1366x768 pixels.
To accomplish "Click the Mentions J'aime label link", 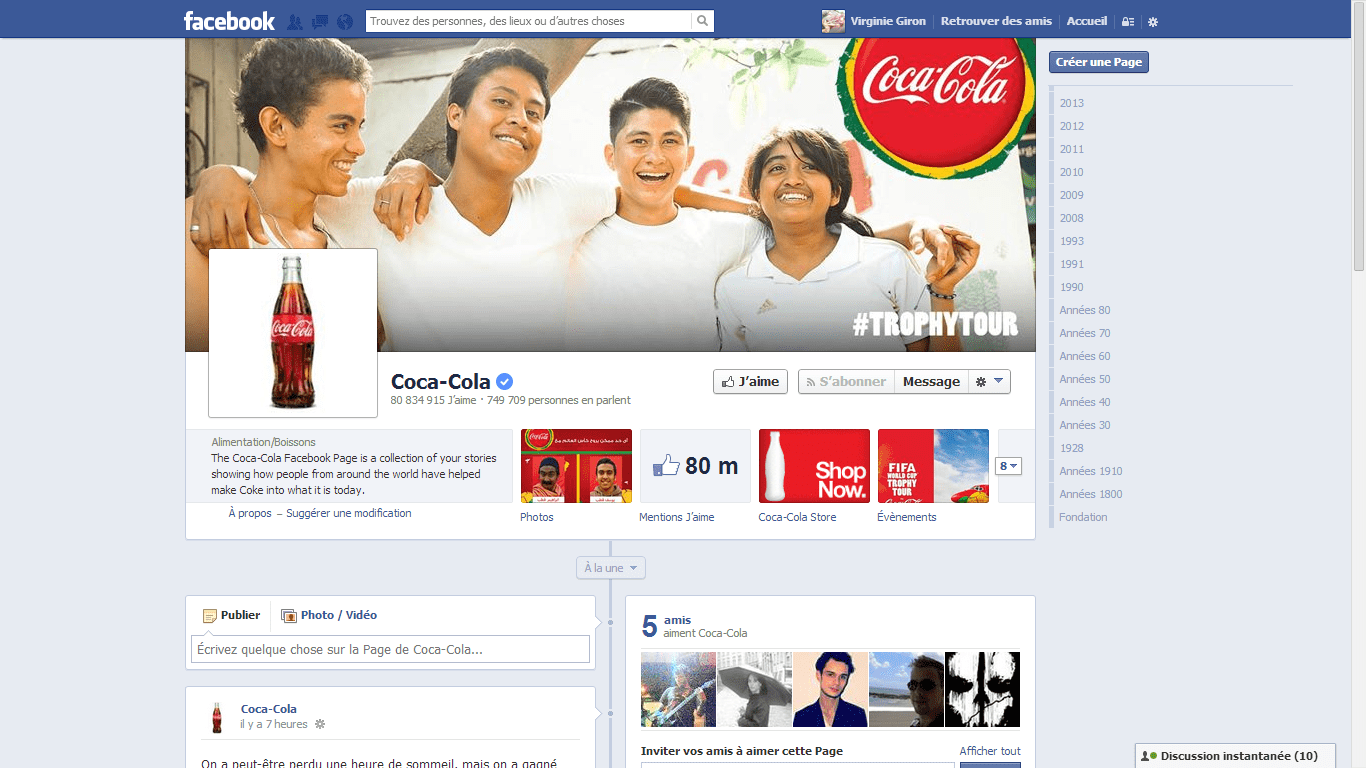I will click(x=677, y=517).
